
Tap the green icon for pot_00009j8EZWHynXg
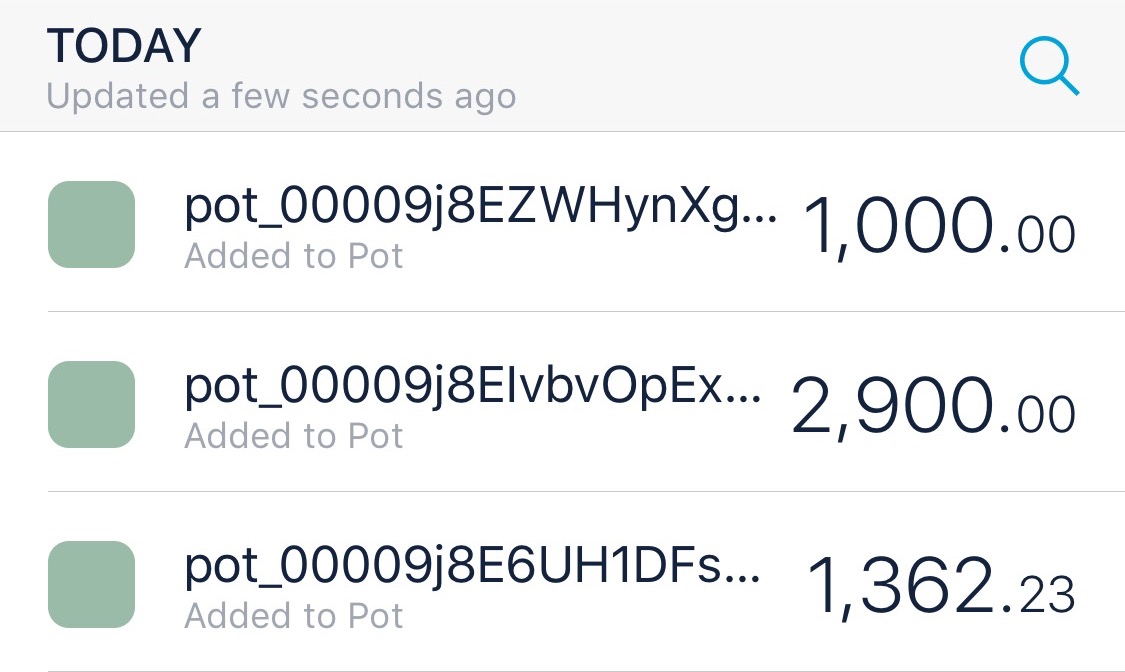point(91,224)
